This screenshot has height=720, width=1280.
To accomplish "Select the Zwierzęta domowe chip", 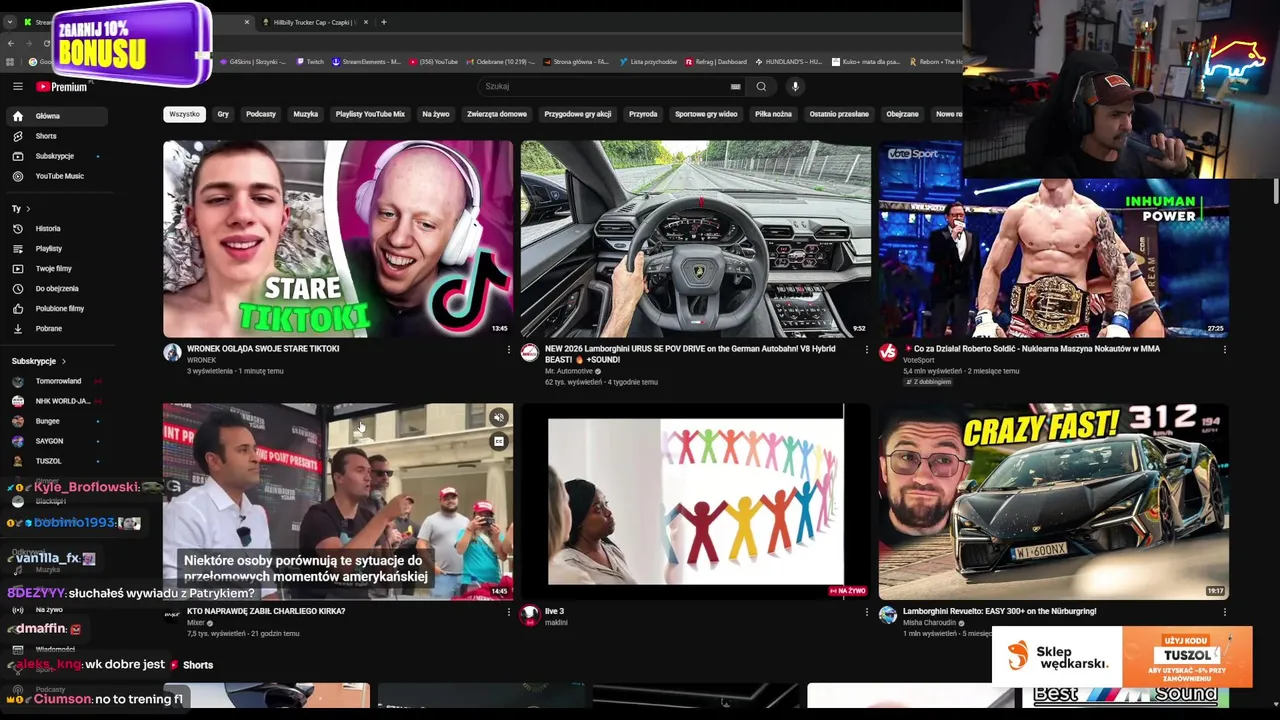I will pyautogui.click(x=497, y=114).
